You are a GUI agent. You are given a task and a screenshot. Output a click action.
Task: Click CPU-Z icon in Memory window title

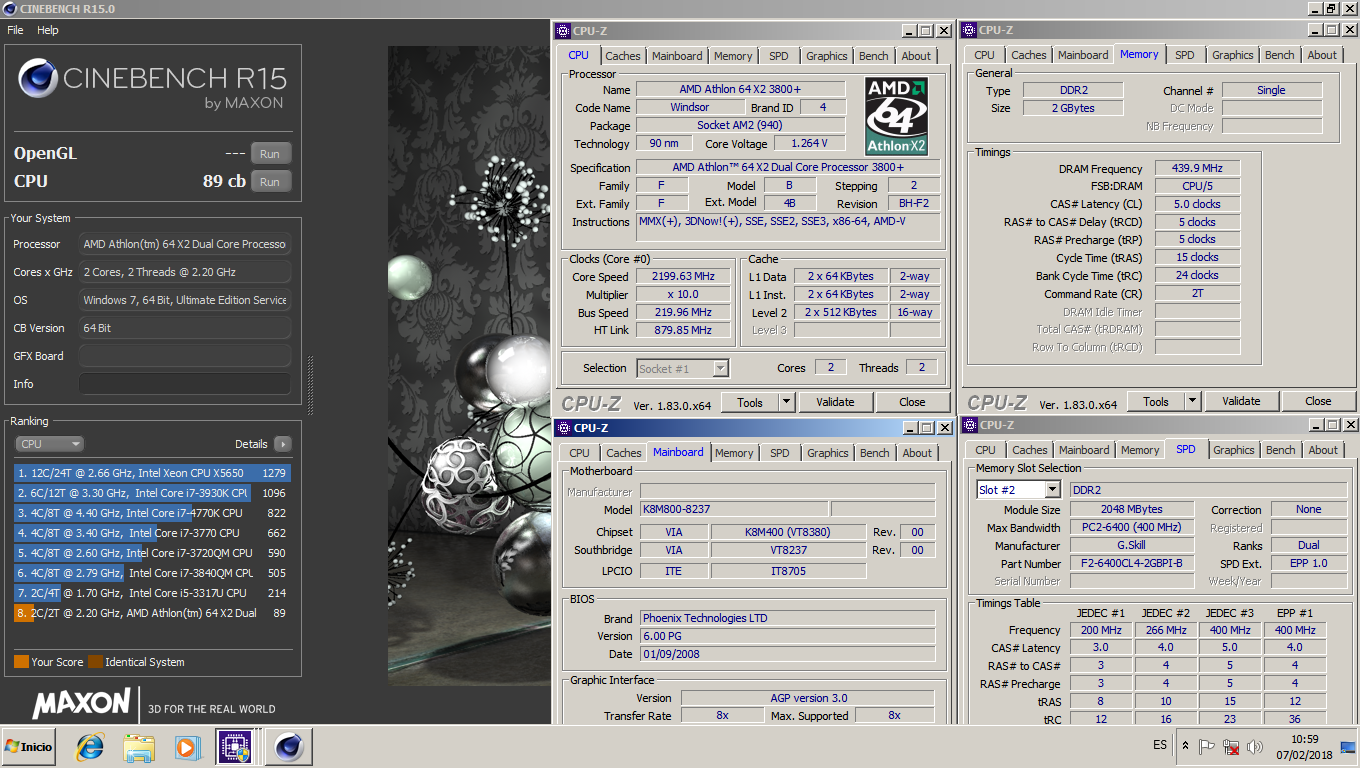969,30
